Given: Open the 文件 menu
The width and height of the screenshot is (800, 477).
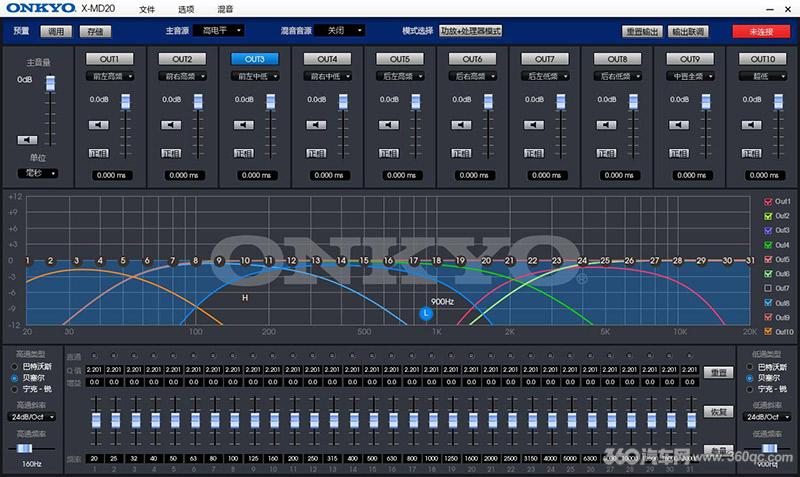Looking at the screenshot, I should pos(147,9).
